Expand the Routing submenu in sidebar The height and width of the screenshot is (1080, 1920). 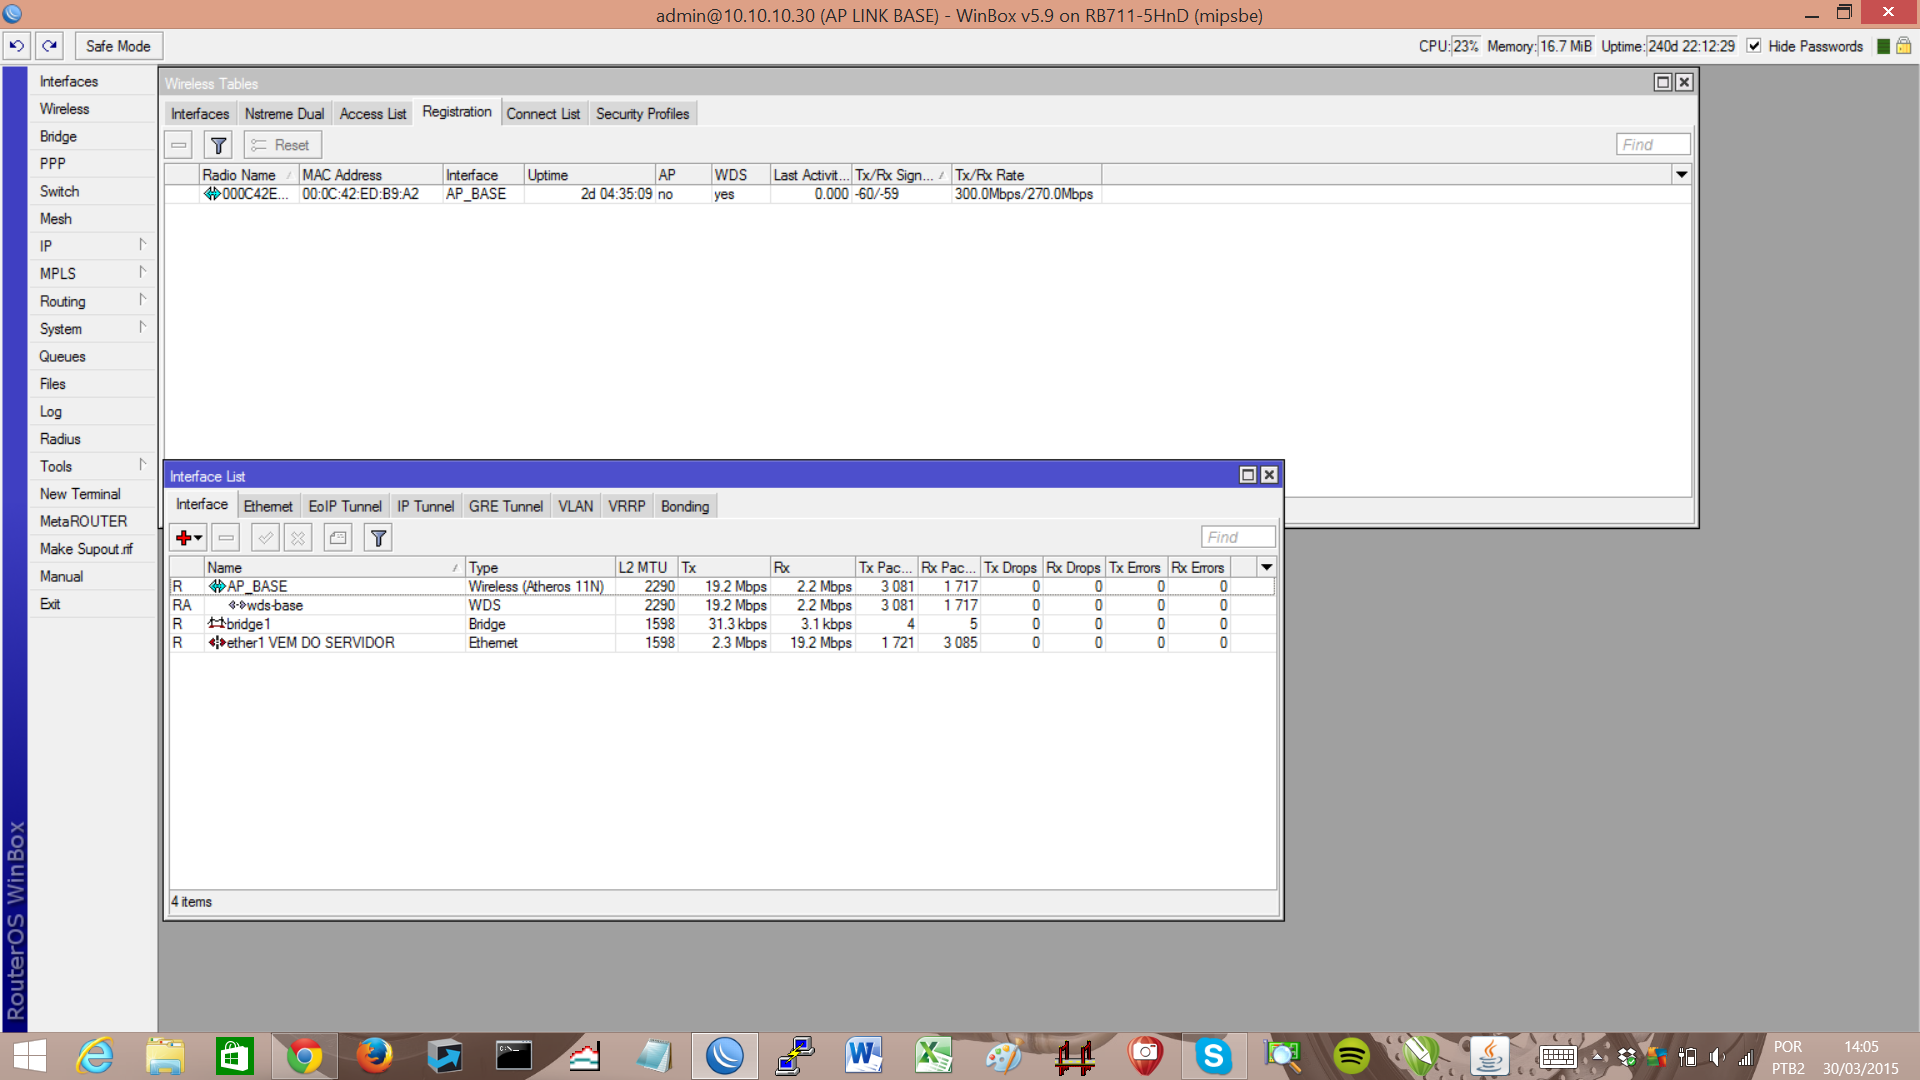click(90, 301)
